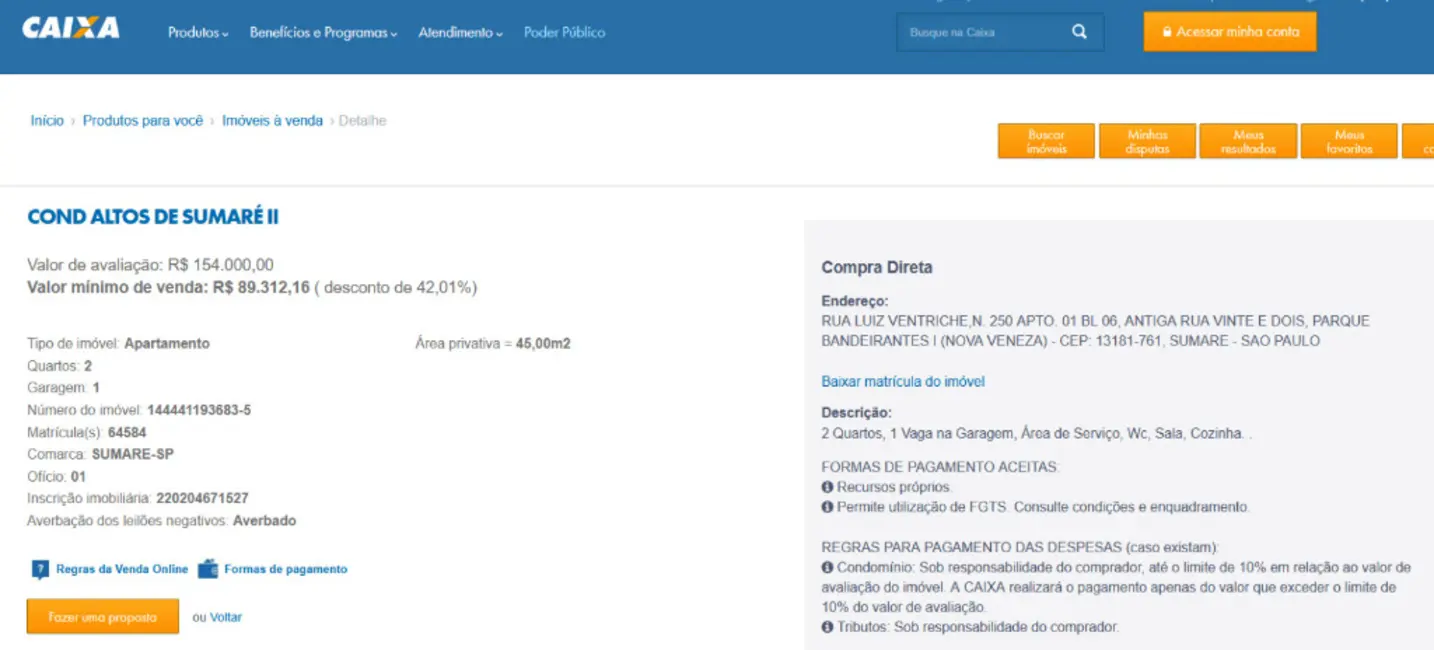This screenshot has width=1434, height=650.
Task: Select the Minhas disputas tab
Action: 1147,141
